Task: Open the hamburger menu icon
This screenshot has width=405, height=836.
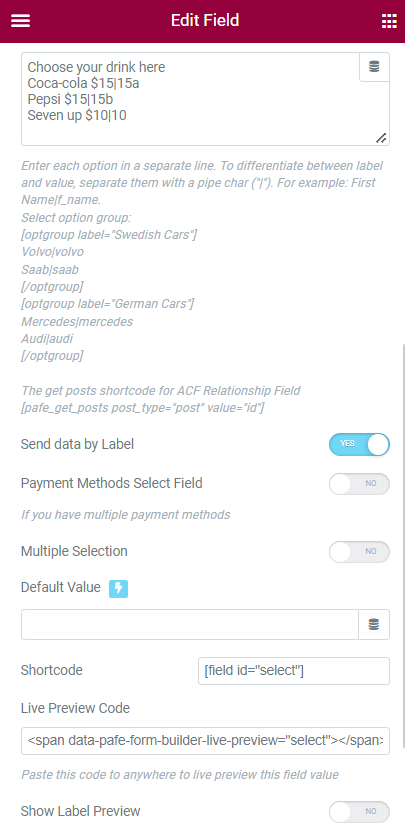Action: [x=20, y=21]
